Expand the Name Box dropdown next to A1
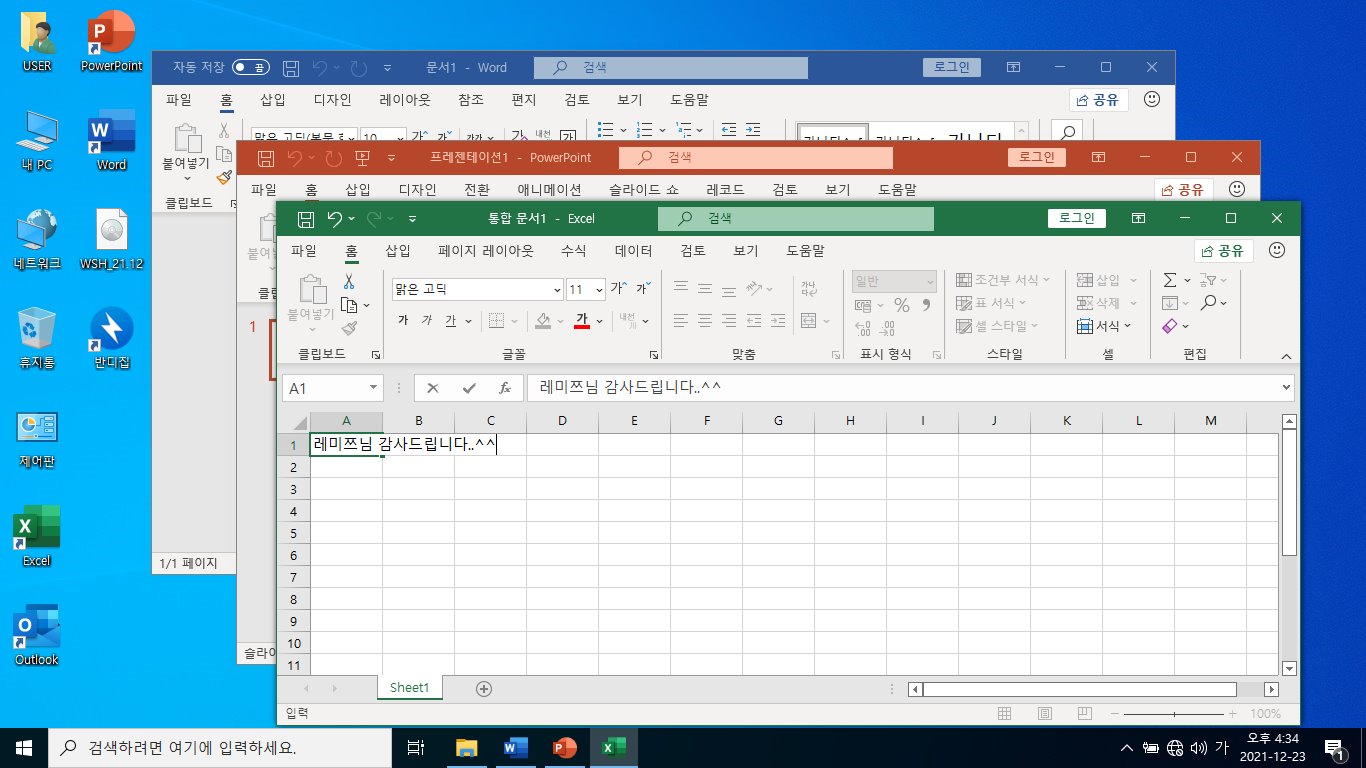Image resolution: width=1366 pixels, height=768 pixels. [374, 388]
